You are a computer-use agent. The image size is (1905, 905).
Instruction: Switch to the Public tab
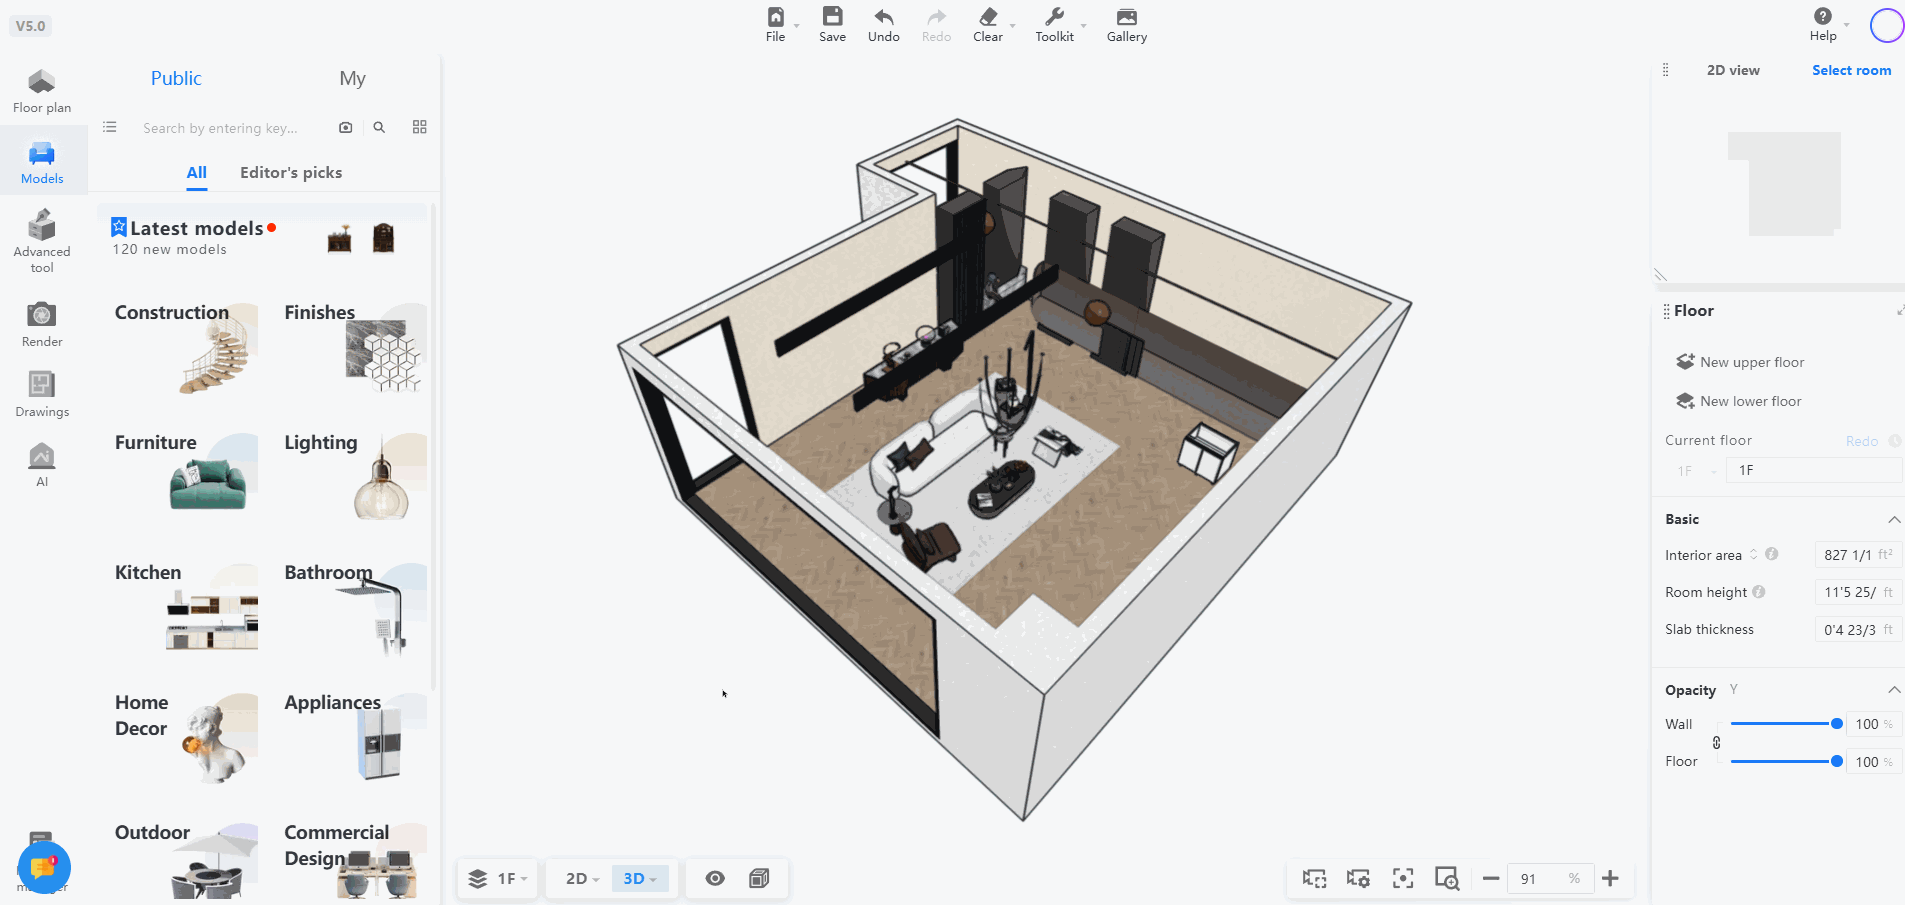tap(176, 78)
